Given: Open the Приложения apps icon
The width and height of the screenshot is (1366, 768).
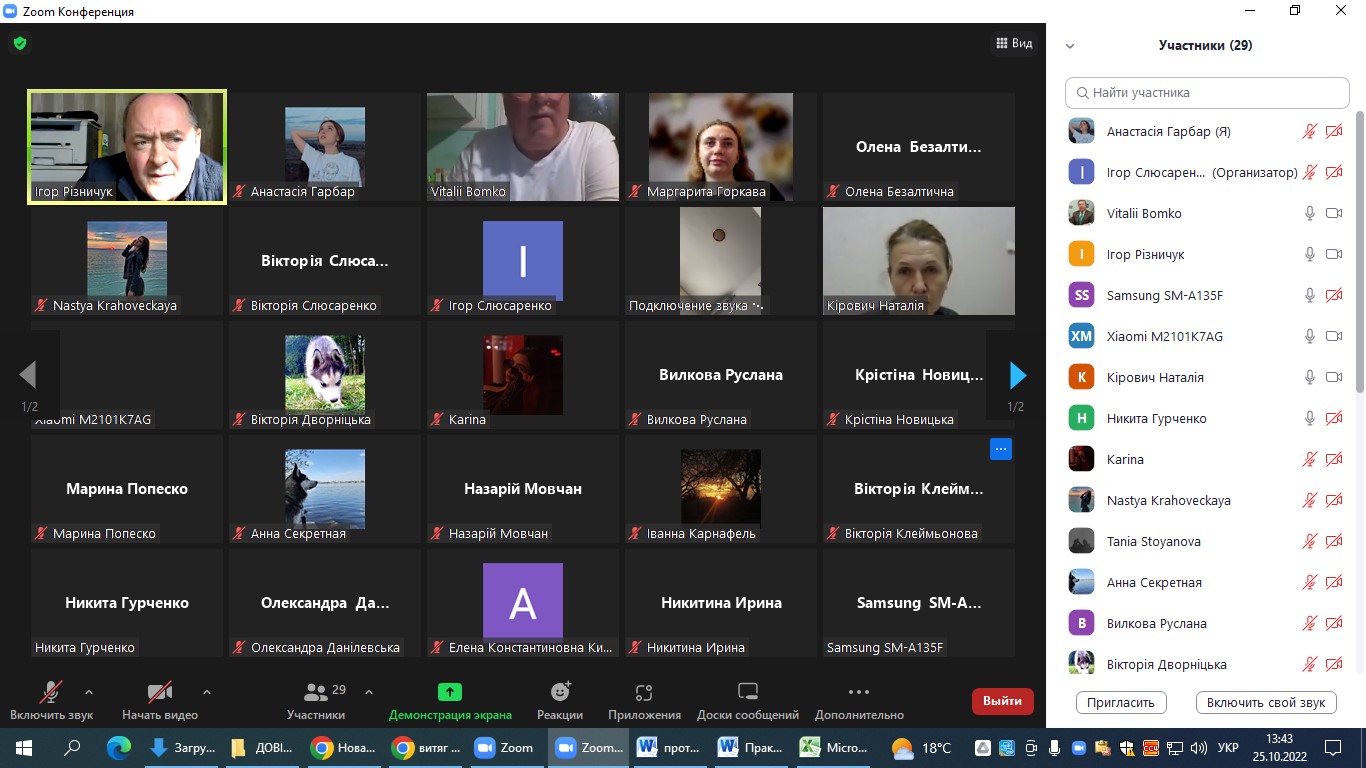Looking at the screenshot, I should (x=644, y=692).
